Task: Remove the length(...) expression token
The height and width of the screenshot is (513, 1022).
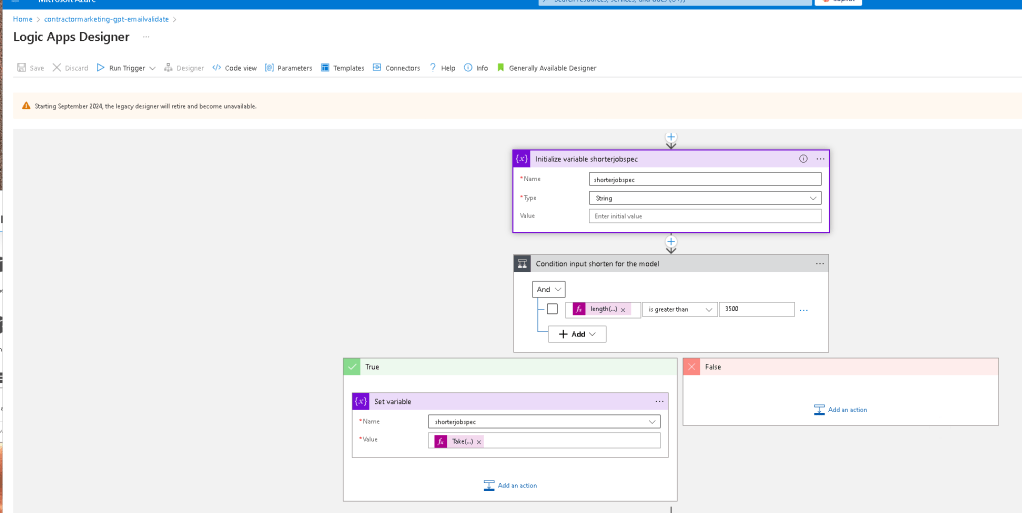Action: (623, 310)
